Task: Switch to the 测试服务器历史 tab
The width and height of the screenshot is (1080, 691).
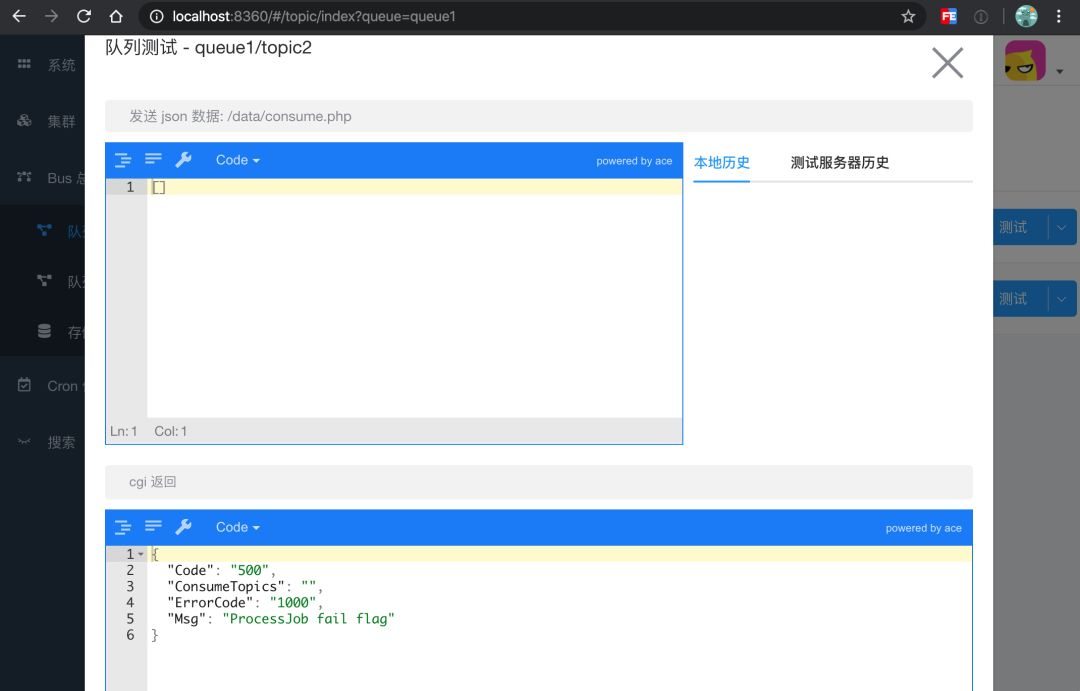Action: tap(840, 163)
